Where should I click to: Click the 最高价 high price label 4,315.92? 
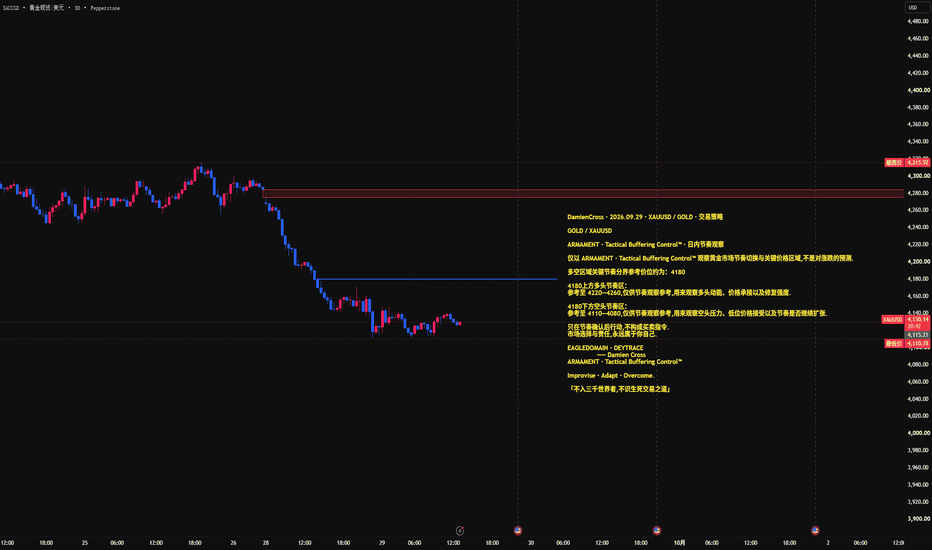[x=907, y=162]
